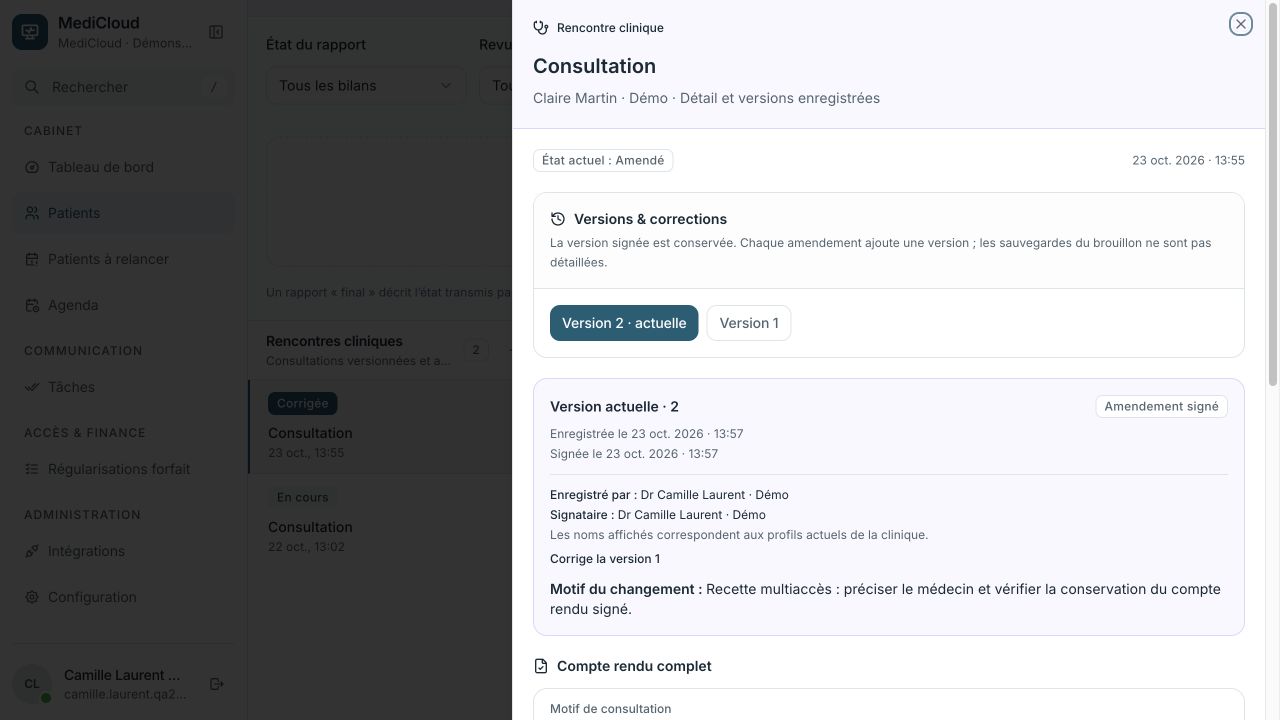The height and width of the screenshot is (720, 1280).
Task: Click the MediCloud logo icon
Action: coord(30,32)
